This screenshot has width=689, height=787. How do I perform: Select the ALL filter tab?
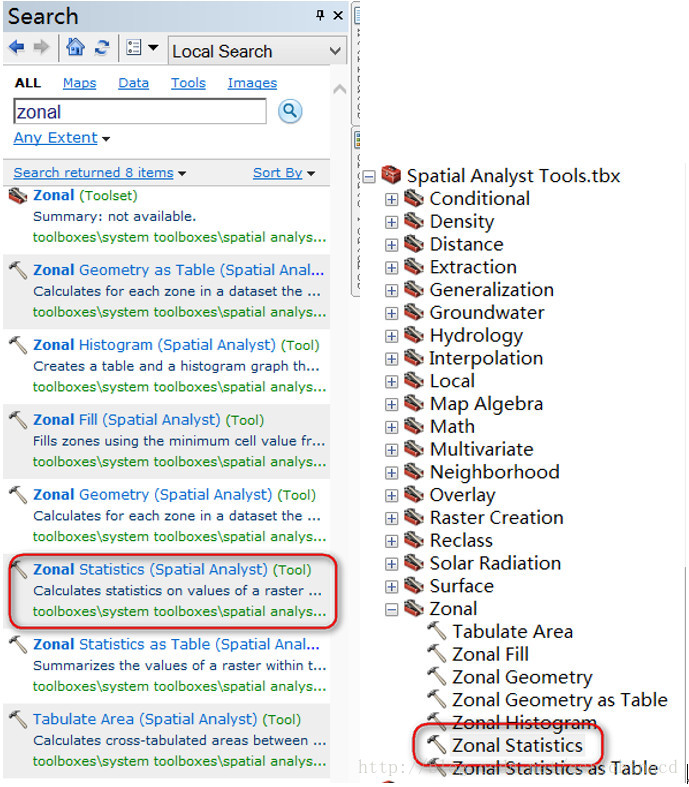pyautogui.click(x=28, y=83)
